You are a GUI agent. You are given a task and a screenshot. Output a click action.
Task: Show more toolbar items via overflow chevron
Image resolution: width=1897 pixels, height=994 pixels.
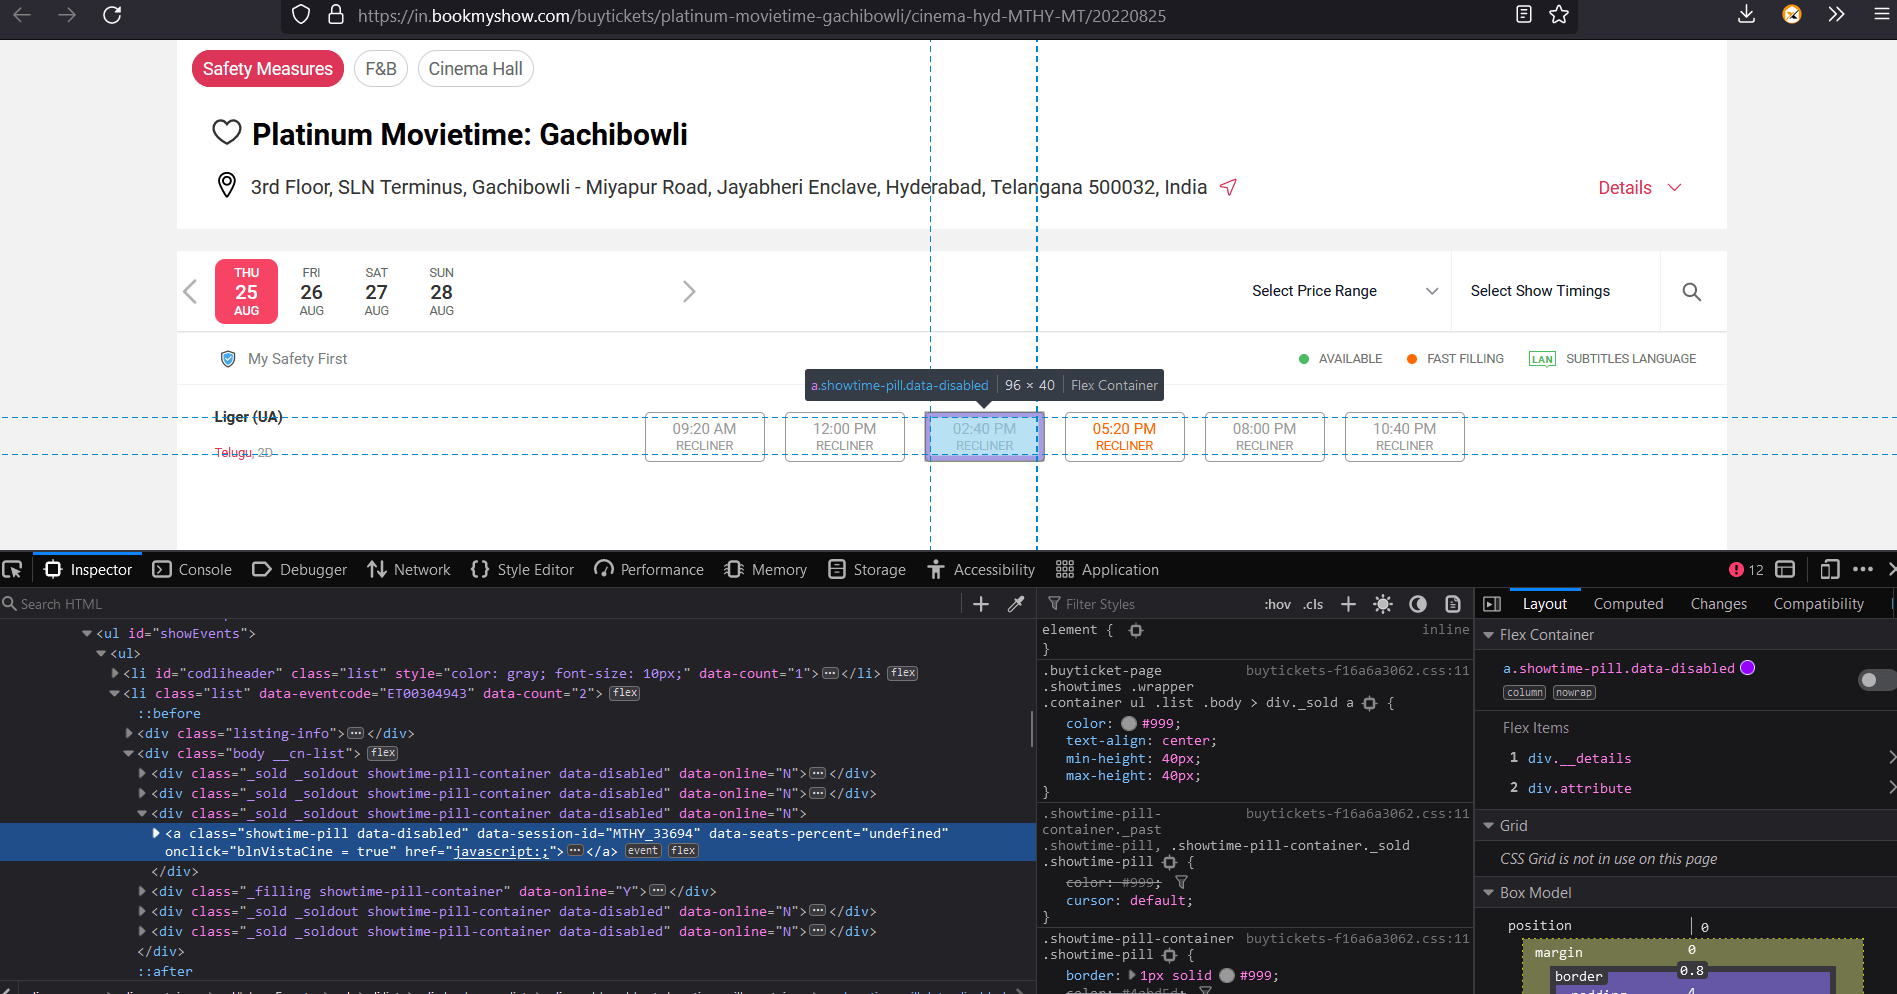1836,15
